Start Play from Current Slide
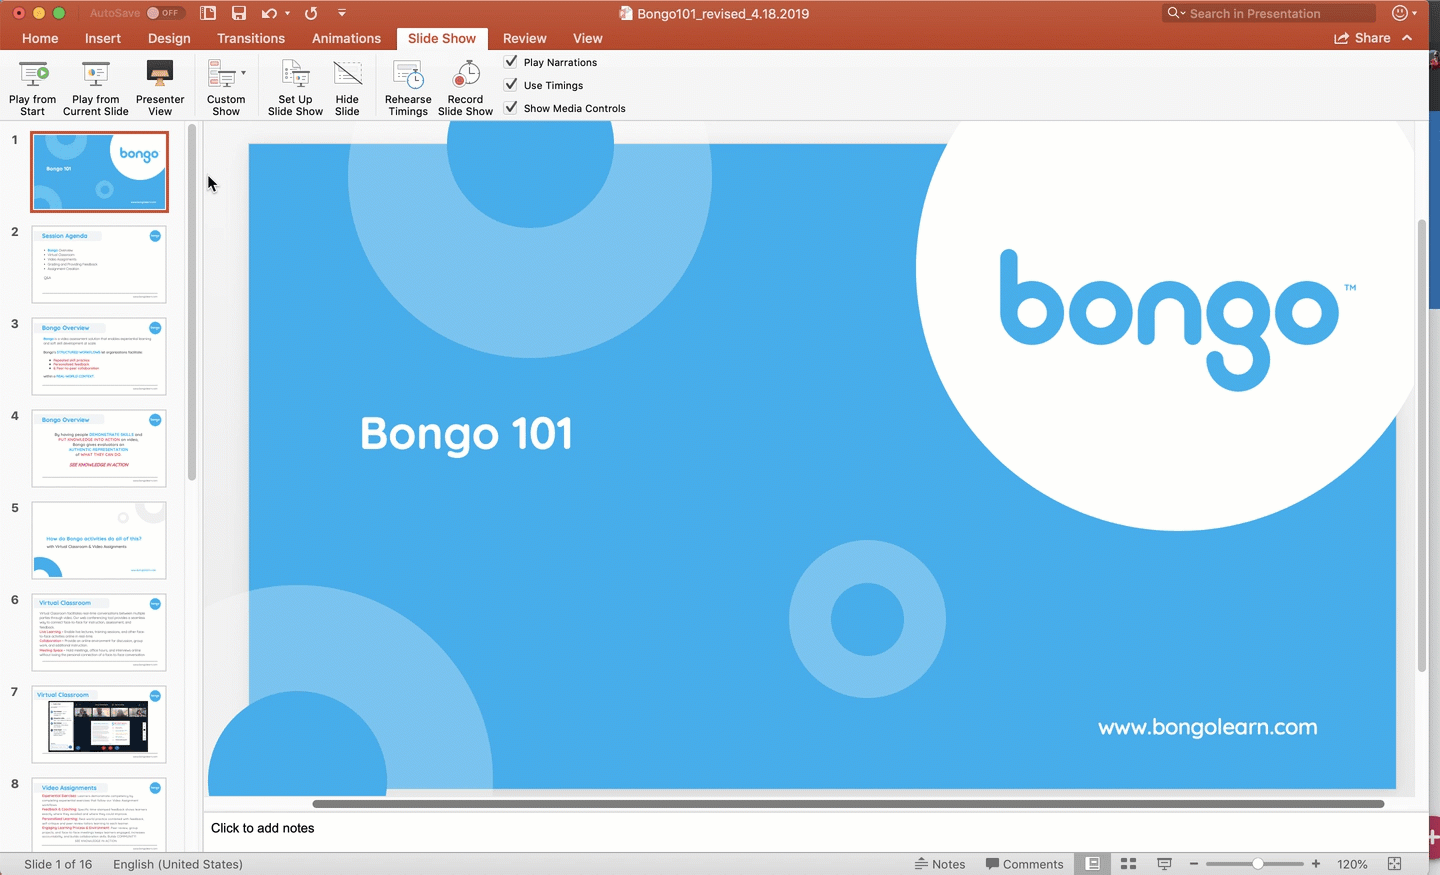 click(x=96, y=75)
